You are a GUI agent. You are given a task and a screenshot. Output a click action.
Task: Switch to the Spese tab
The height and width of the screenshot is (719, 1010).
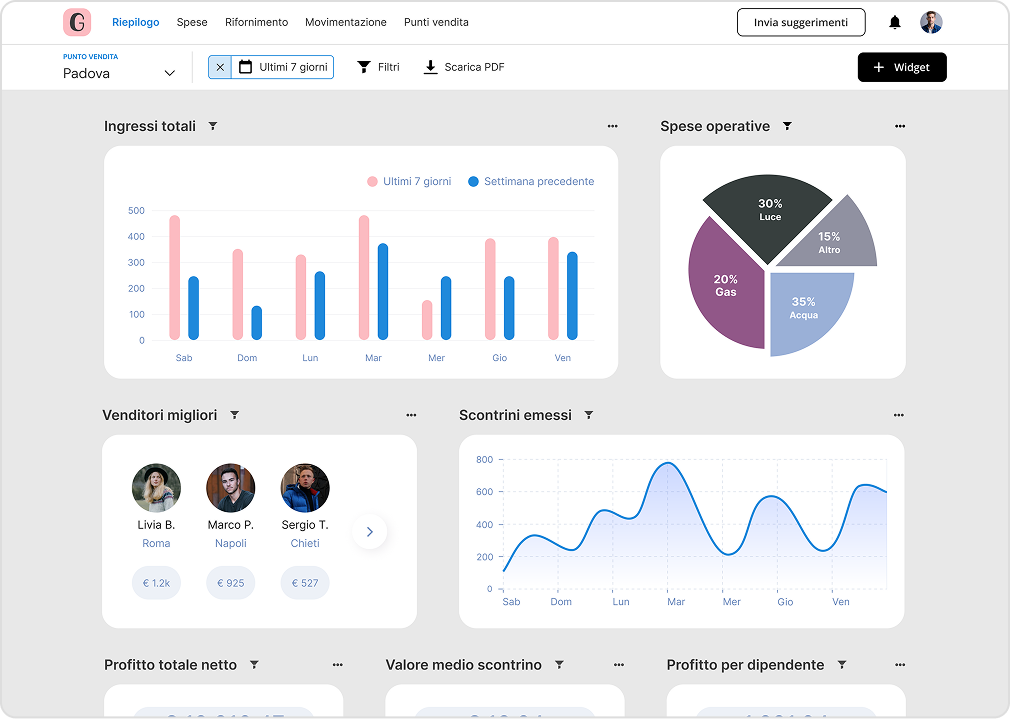[x=192, y=22]
